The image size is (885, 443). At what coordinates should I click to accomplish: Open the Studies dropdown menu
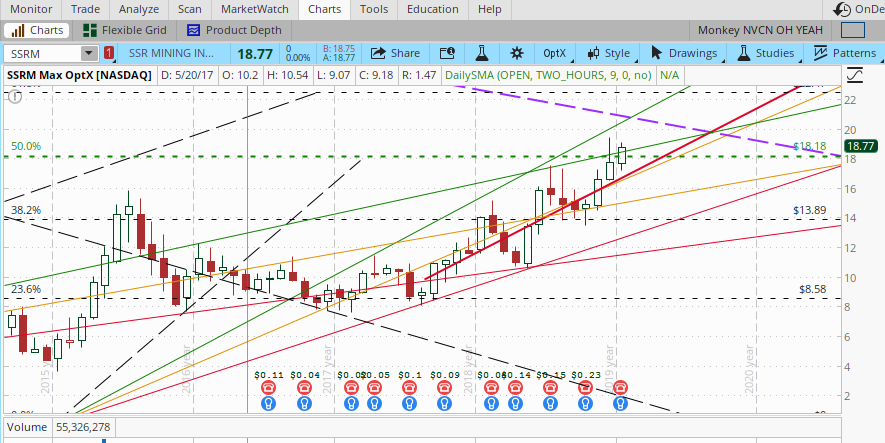pyautogui.click(x=765, y=53)
